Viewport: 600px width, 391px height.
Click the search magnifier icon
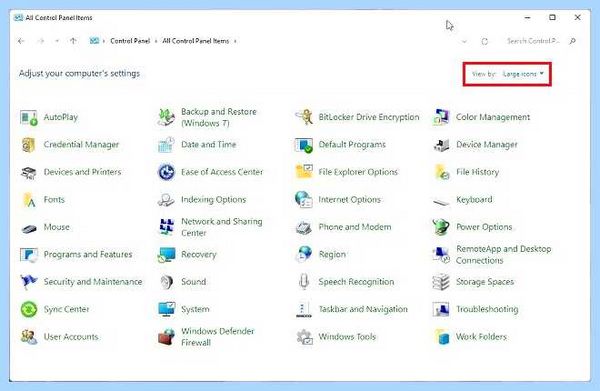pos(572,41)
